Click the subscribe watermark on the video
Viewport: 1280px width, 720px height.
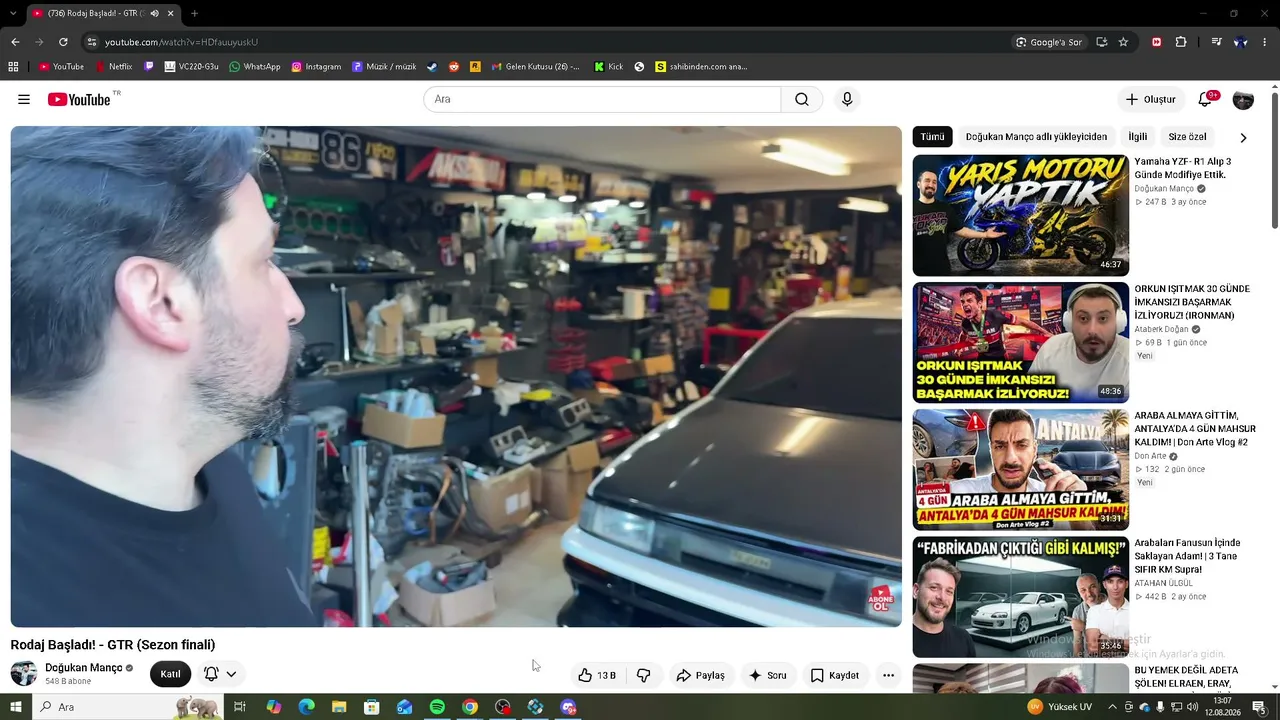click(x=881, y=599)
